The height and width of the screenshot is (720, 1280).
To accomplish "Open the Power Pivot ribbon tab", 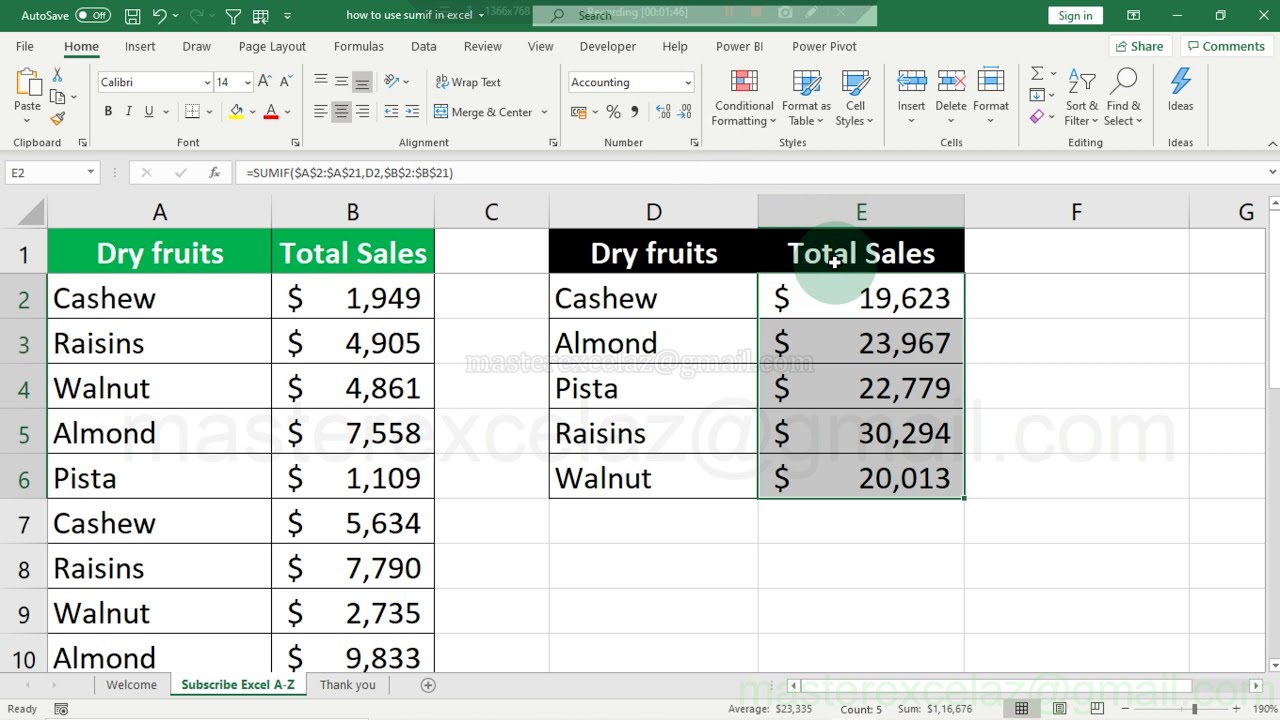I will pyautogui.click(x=824, y=46).
